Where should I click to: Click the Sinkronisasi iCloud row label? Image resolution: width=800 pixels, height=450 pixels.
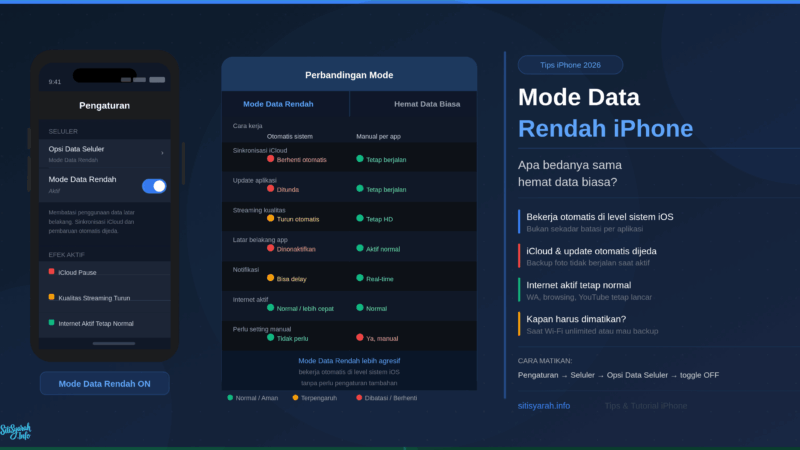coord(260,151)
